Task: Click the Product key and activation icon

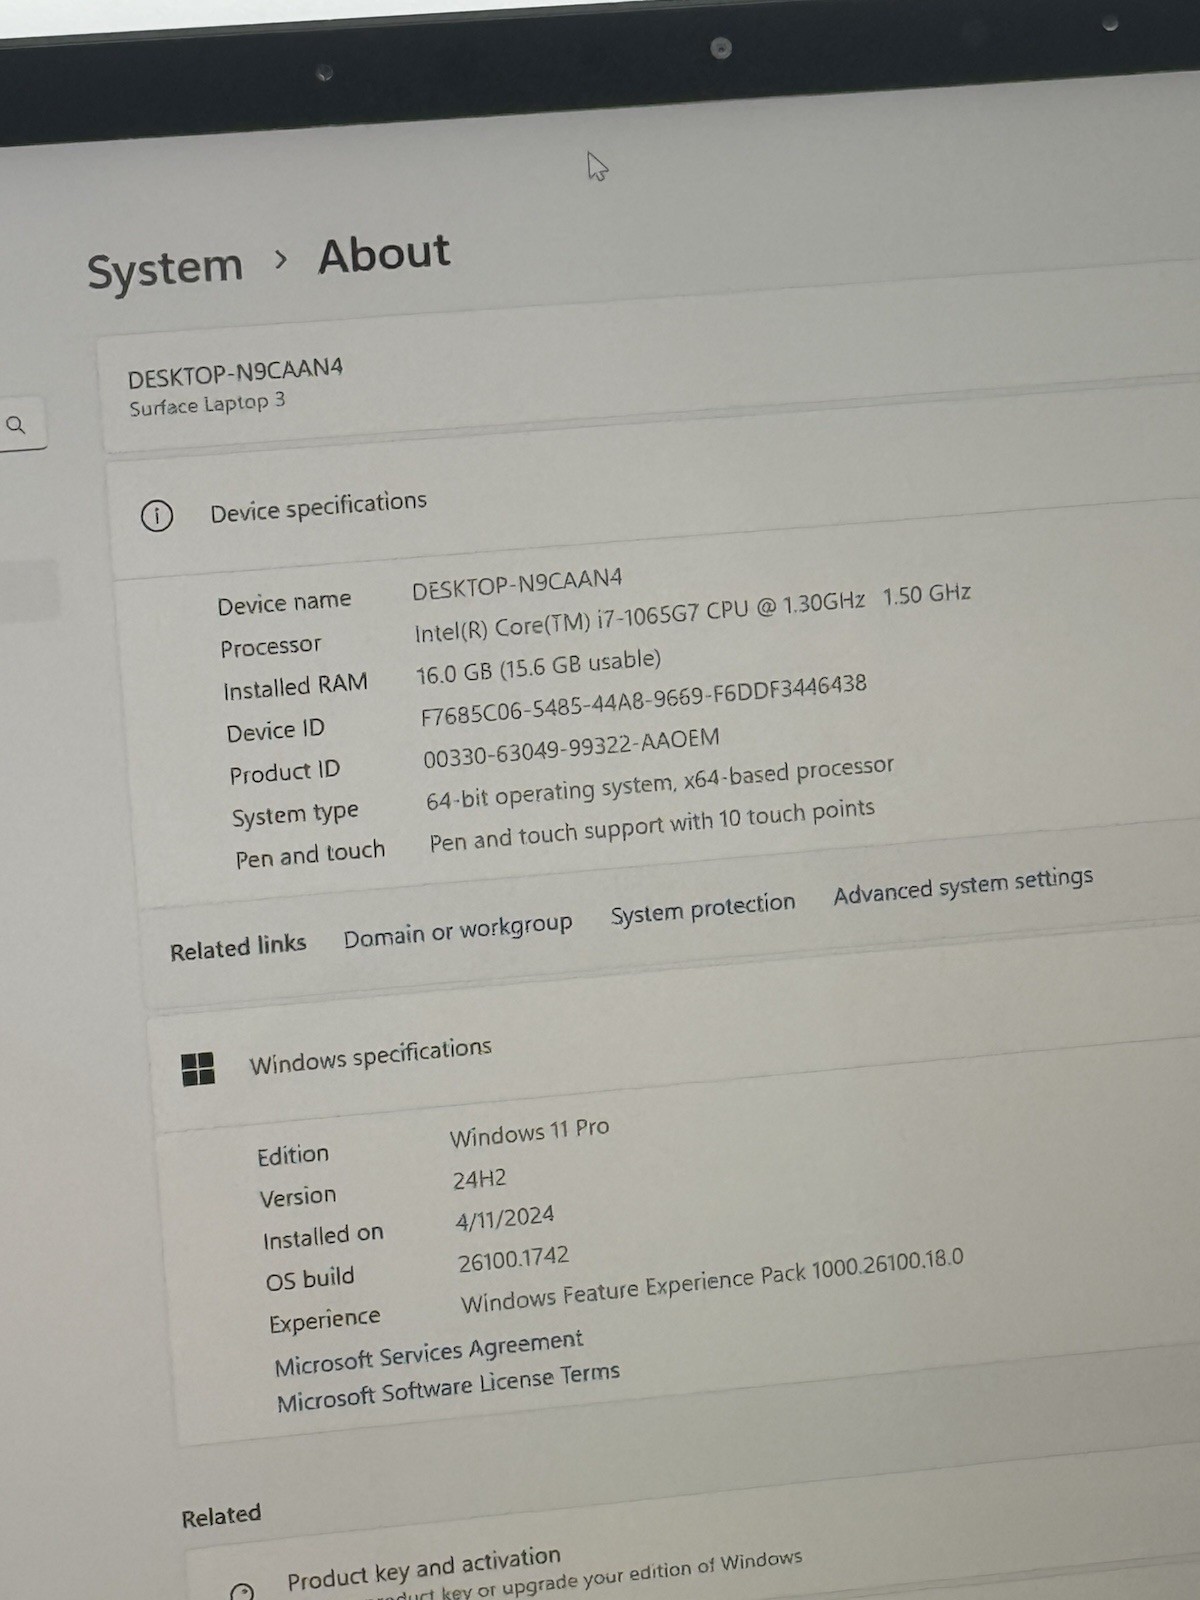Action: click(242, 1590)
